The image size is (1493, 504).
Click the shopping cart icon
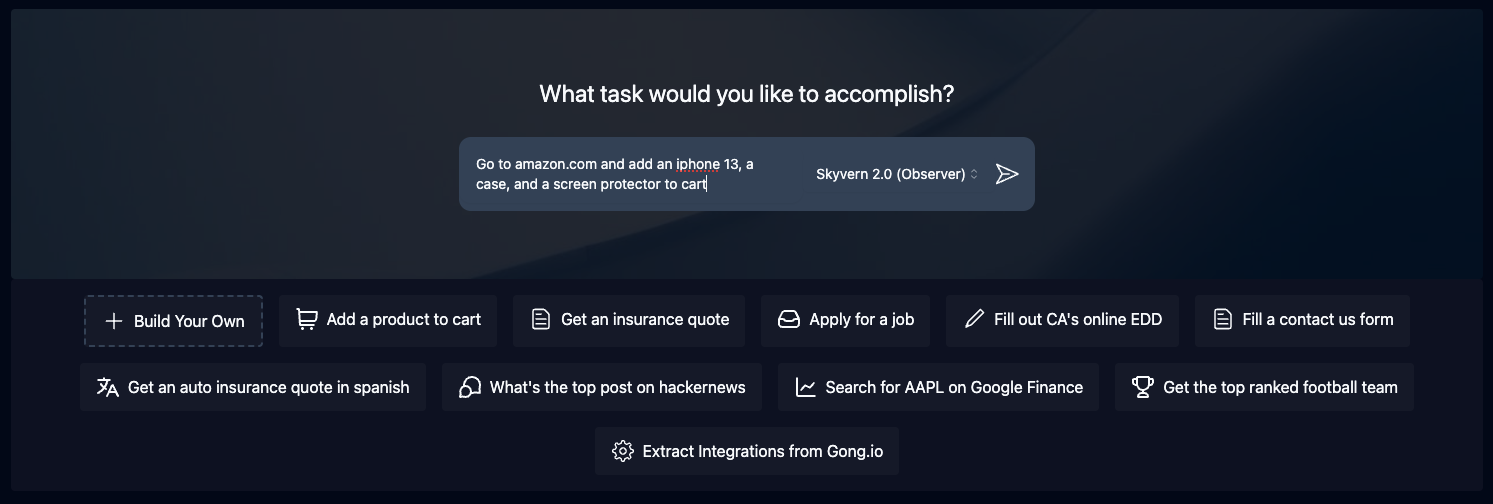tap(306, 320)
